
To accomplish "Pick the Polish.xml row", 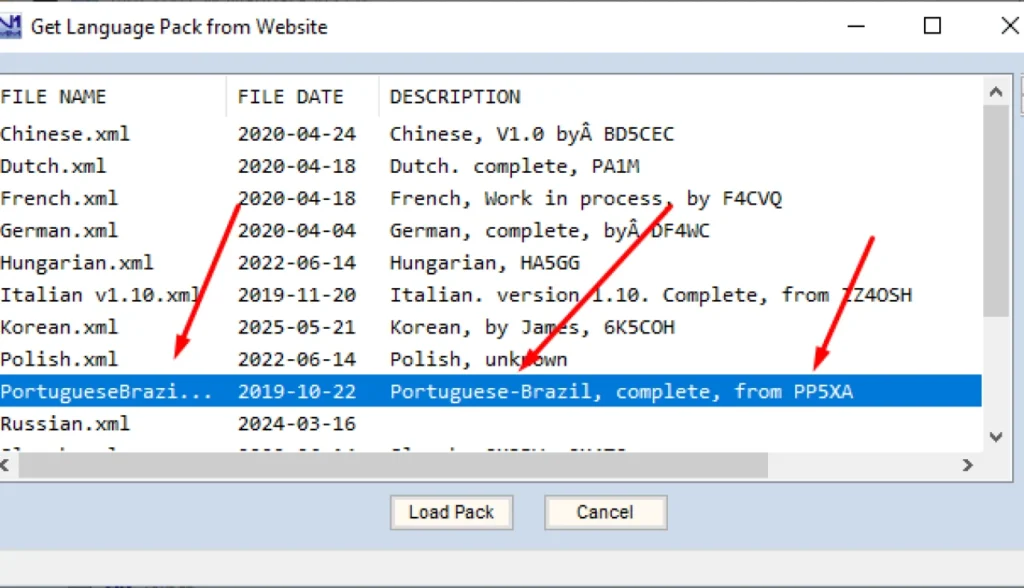I will pos(60,359).
